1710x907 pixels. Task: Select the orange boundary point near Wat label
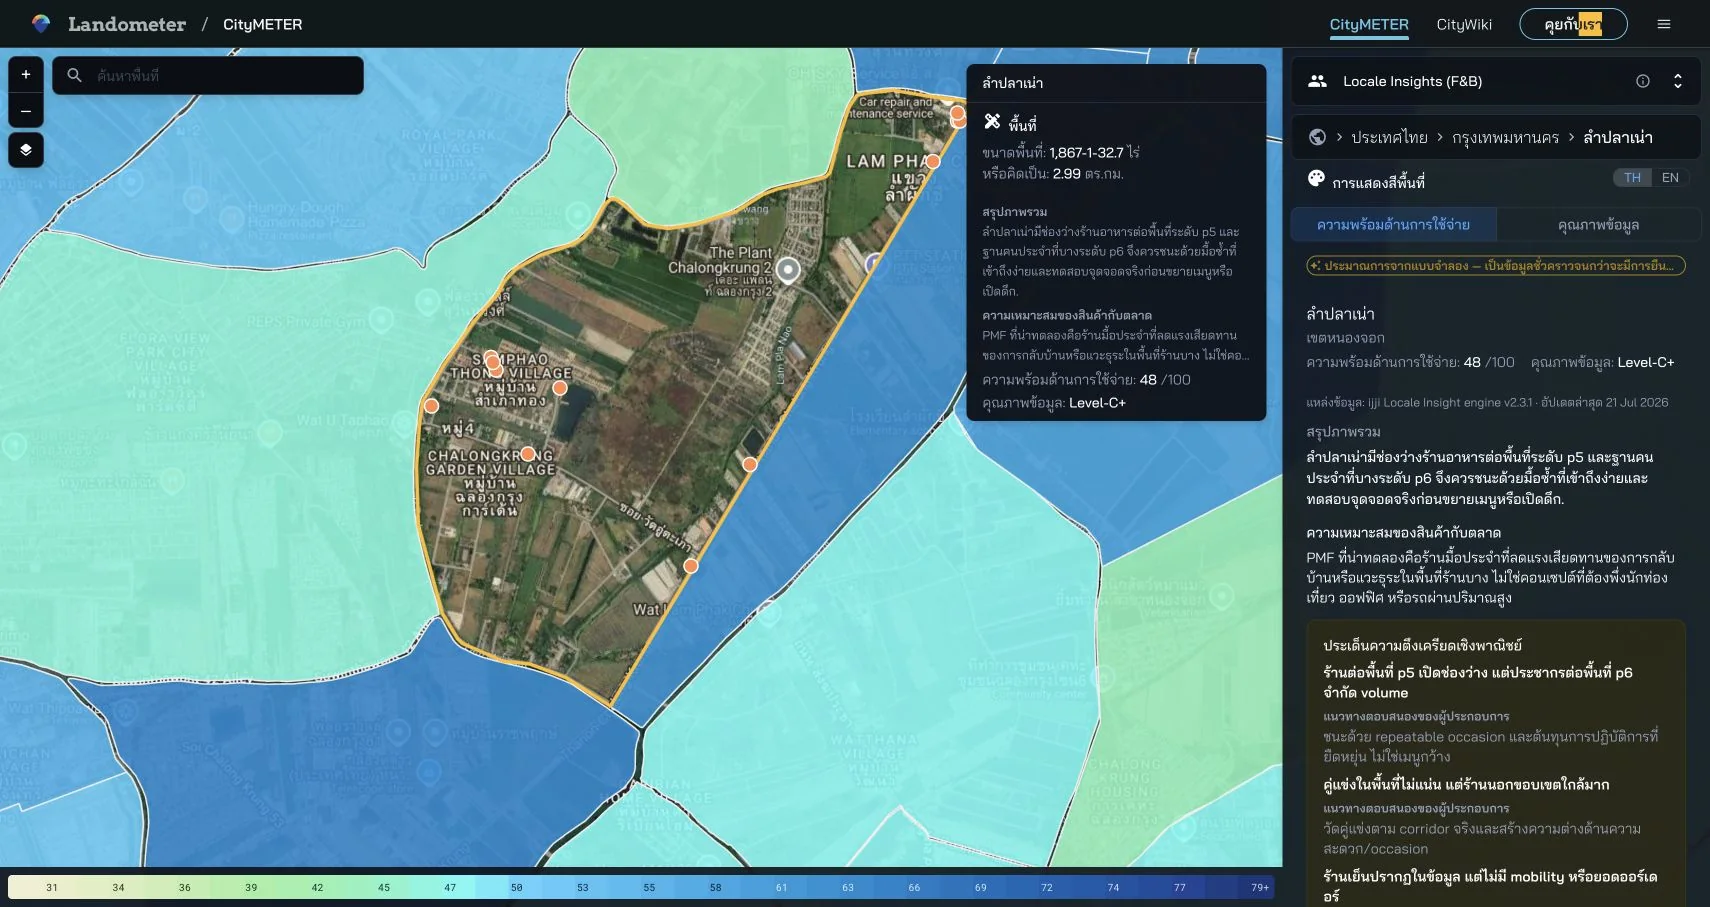click(690, 566)
